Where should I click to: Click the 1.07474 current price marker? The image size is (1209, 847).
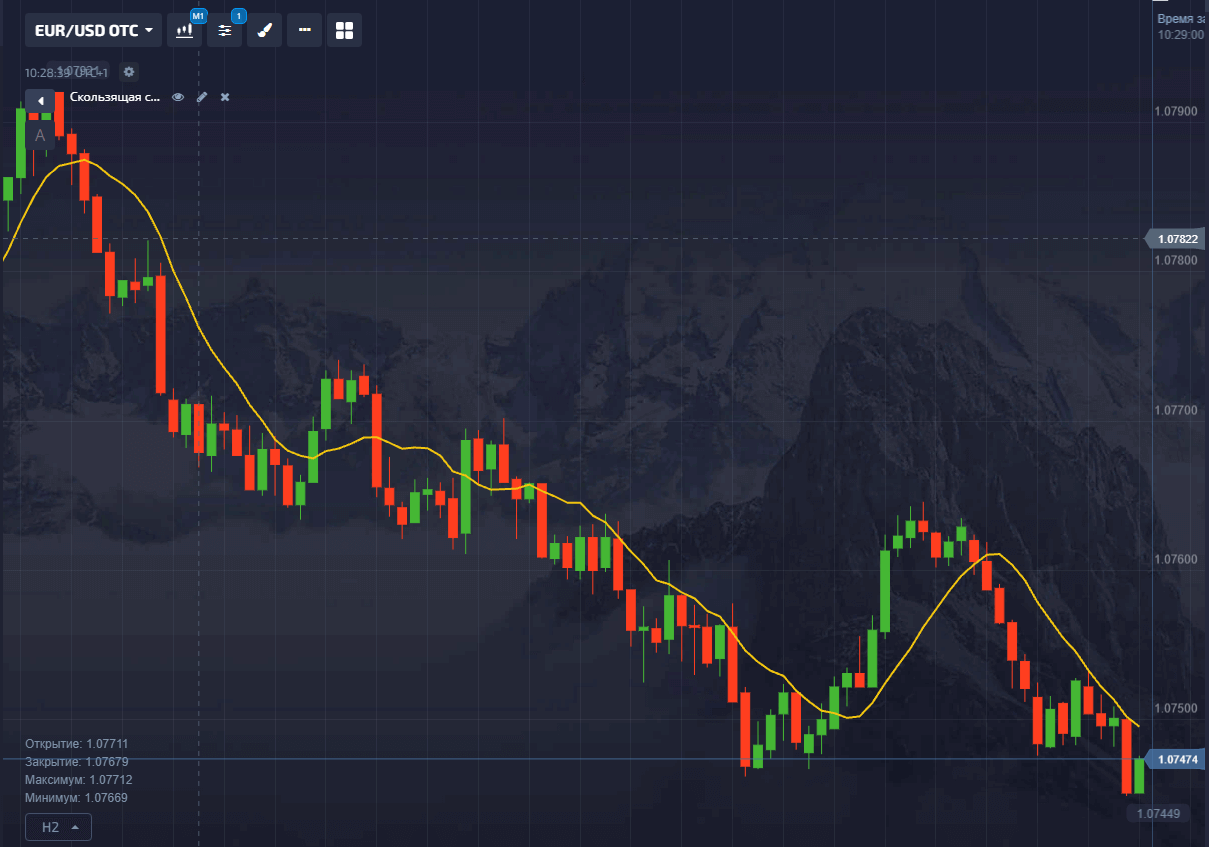pos(1176,760)
